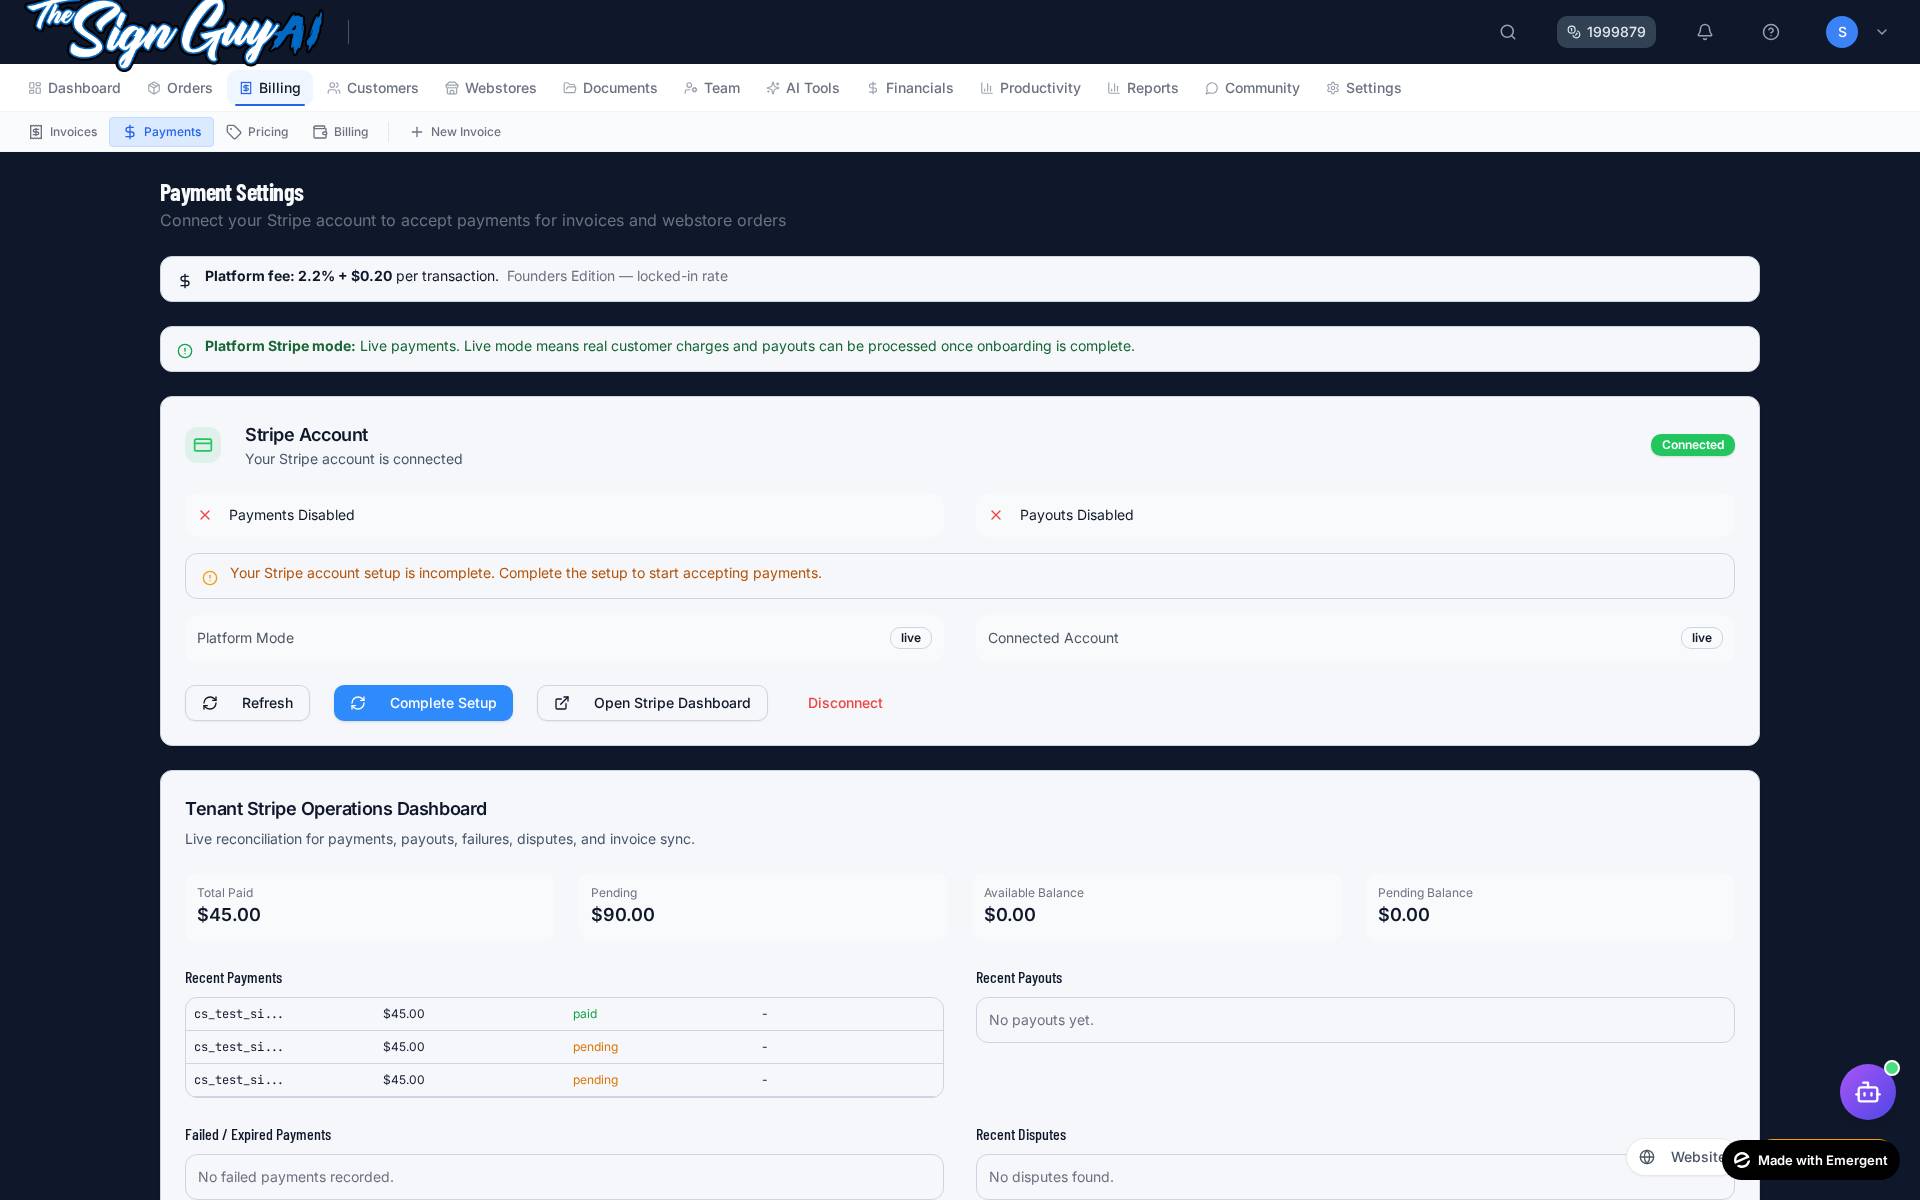Click 'Founders Edition — locked-in rate' text

click(617, 276)
